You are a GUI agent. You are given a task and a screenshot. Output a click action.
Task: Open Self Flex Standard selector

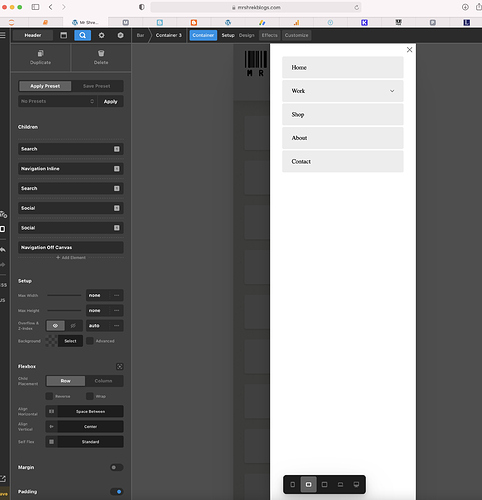[84, 442]
